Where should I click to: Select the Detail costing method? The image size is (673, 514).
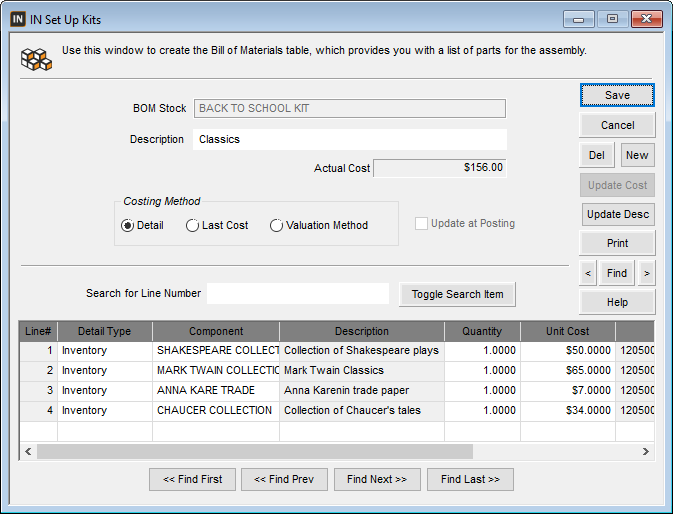pos(127,226)
